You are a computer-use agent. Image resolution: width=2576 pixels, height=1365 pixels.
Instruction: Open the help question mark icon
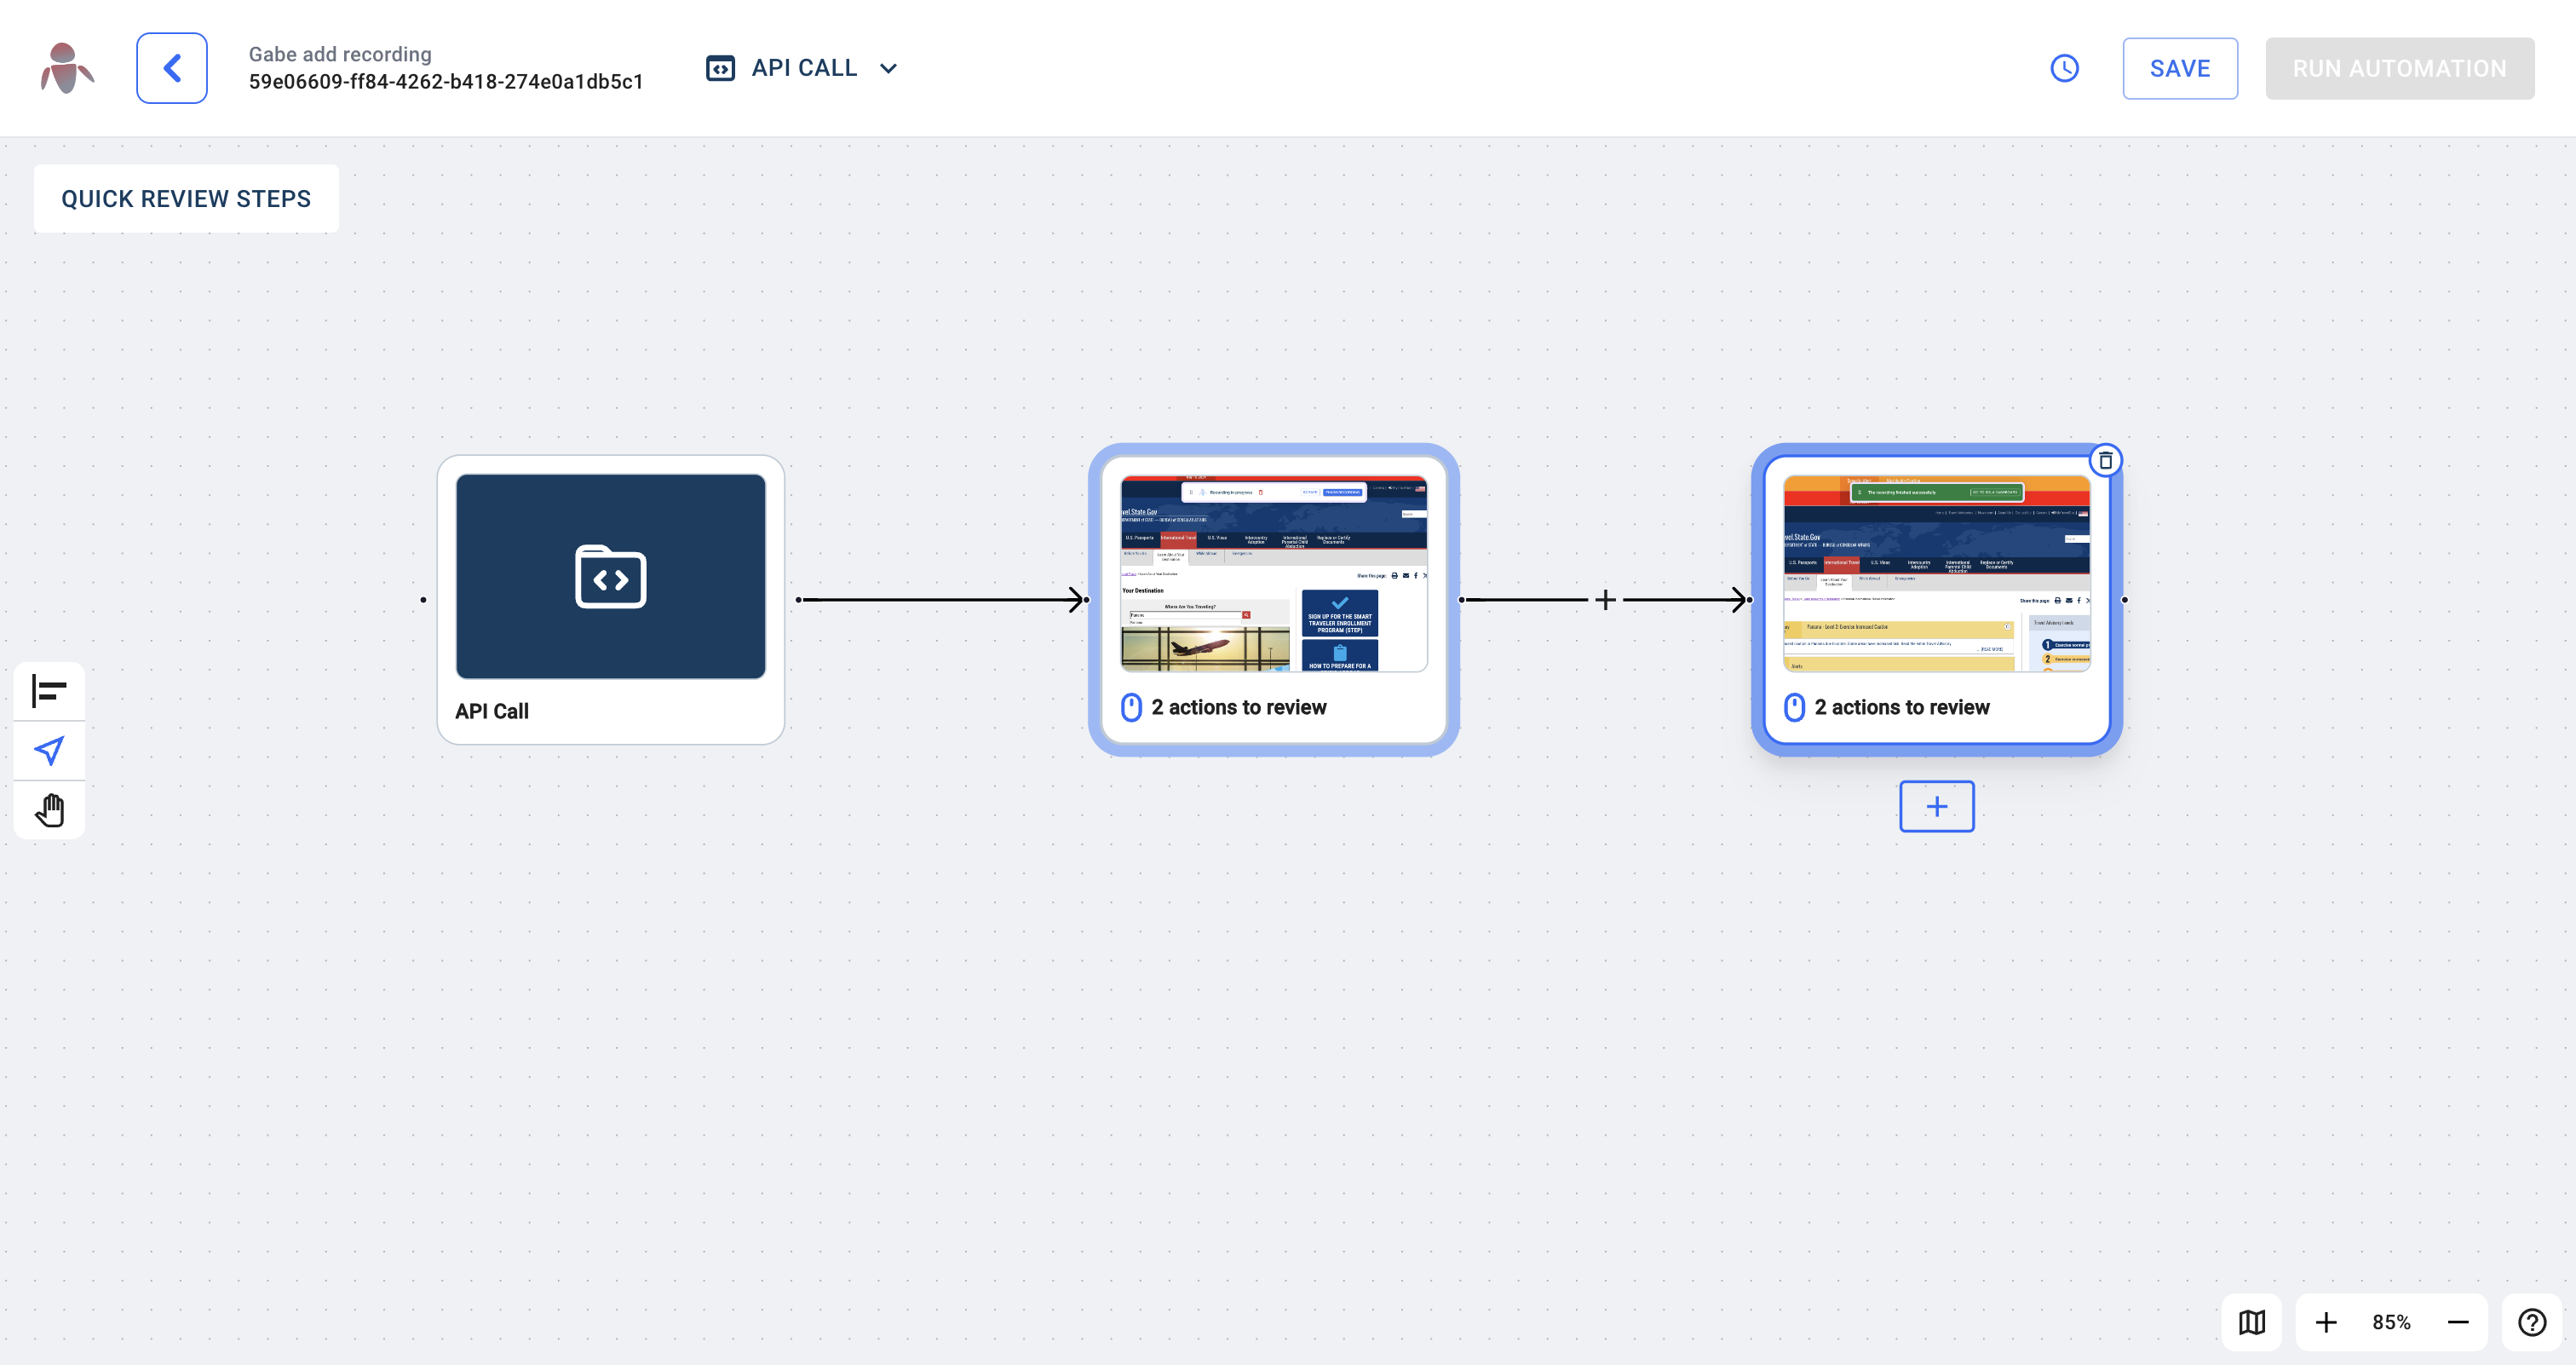[2531, 1322]
